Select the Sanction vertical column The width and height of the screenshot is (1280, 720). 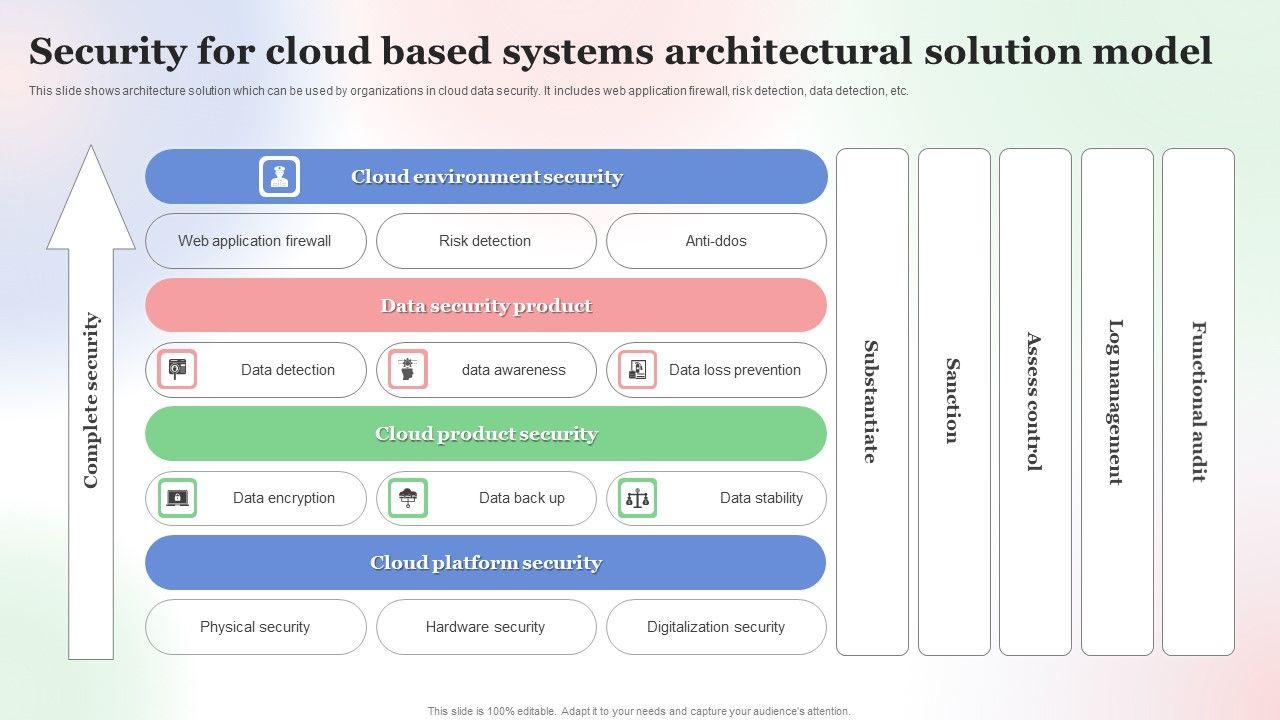tap(954, 402)
